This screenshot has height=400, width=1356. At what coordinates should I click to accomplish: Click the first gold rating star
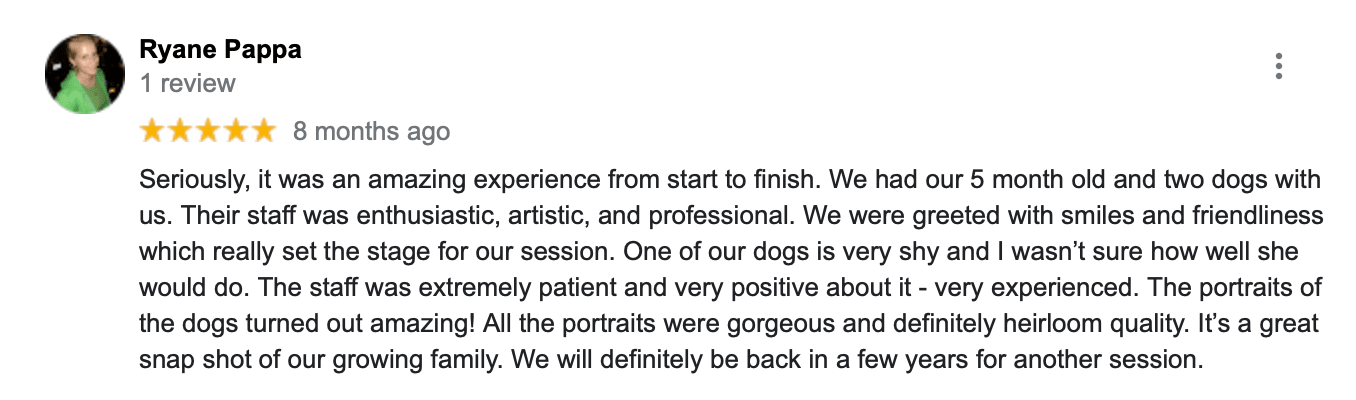point(152,130)
